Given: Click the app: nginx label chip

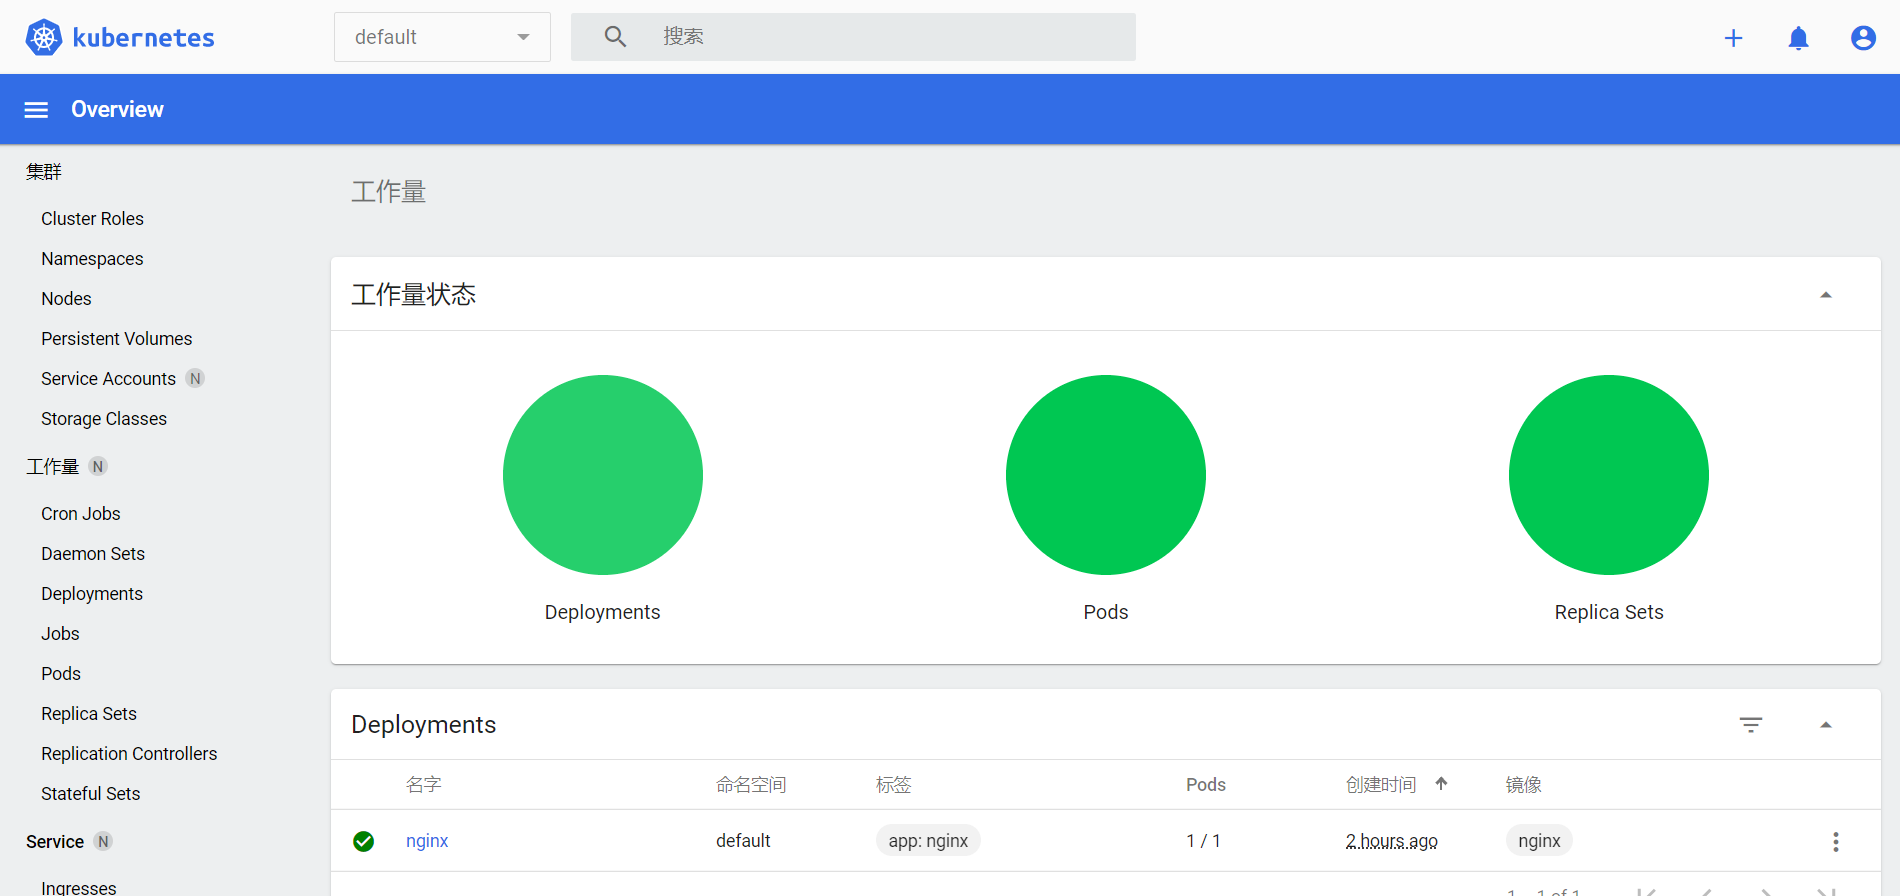Looking at the screenshot, I should pyautogui.click(x=928, y=841).
